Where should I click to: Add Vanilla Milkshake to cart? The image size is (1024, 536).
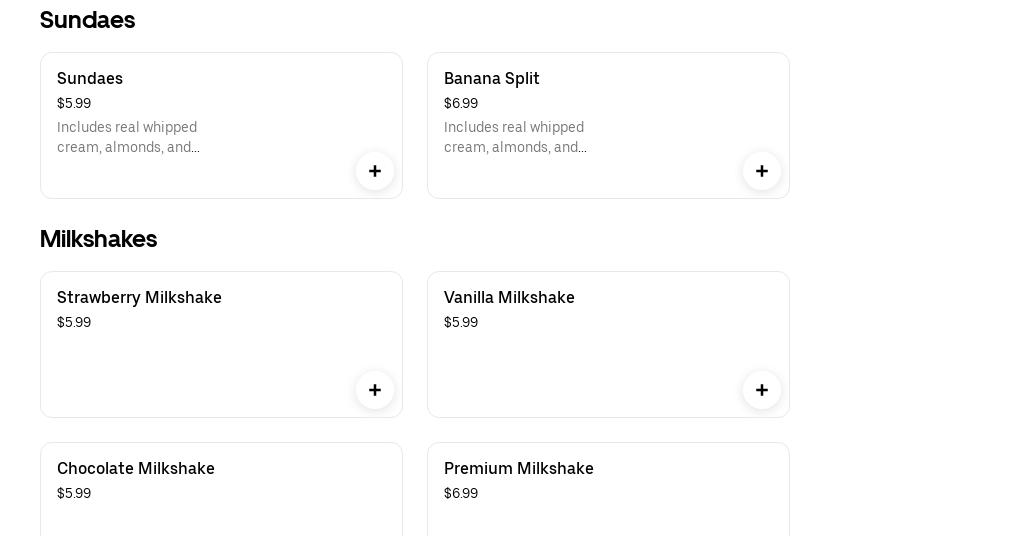[762, 390]
